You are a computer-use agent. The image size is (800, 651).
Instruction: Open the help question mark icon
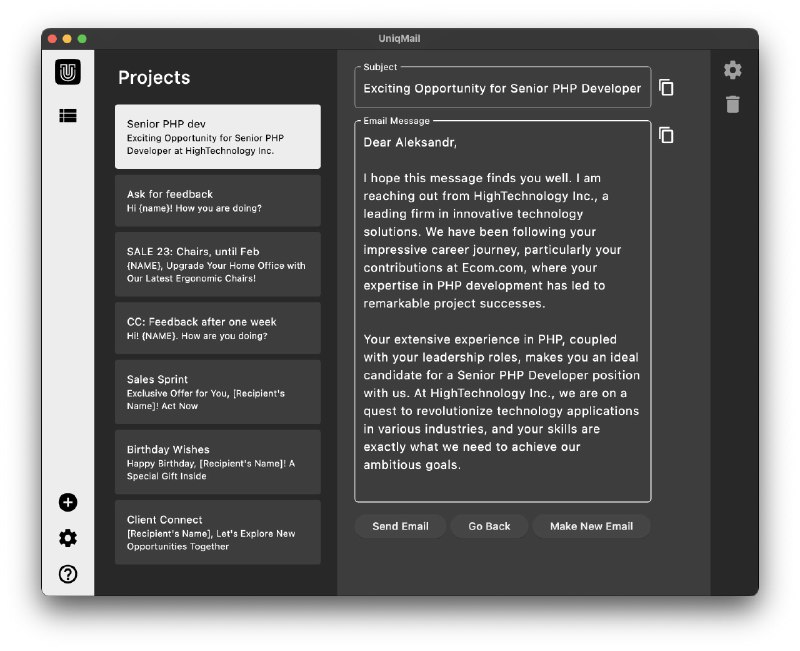[x=68, y=574]
